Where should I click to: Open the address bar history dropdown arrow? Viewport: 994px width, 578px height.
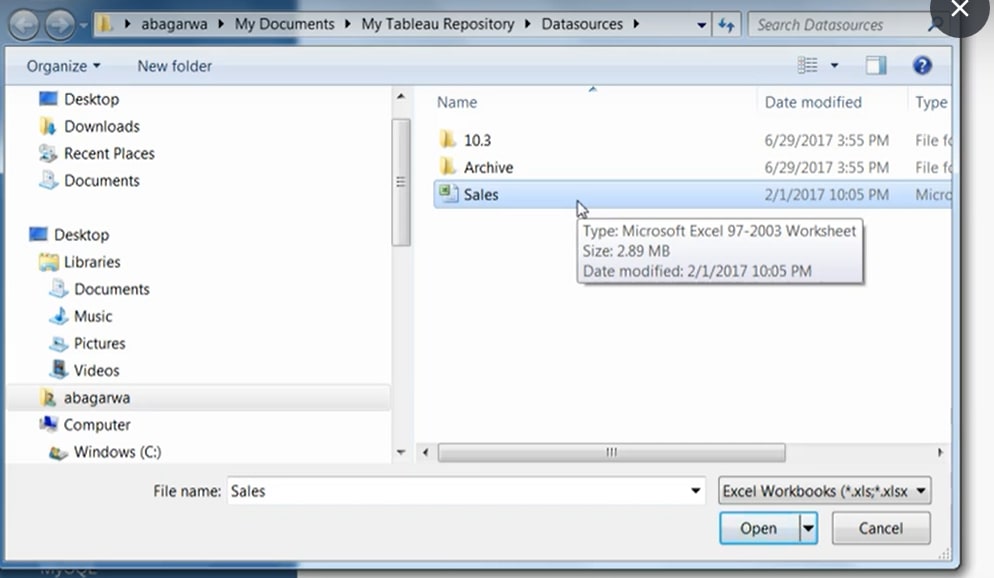point(701,25)
